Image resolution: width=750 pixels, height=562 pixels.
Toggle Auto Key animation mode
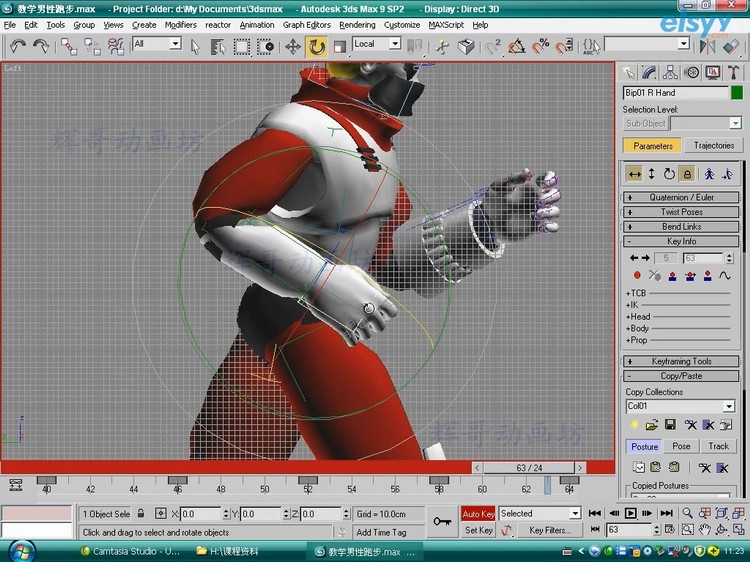(x=478, y=514)
